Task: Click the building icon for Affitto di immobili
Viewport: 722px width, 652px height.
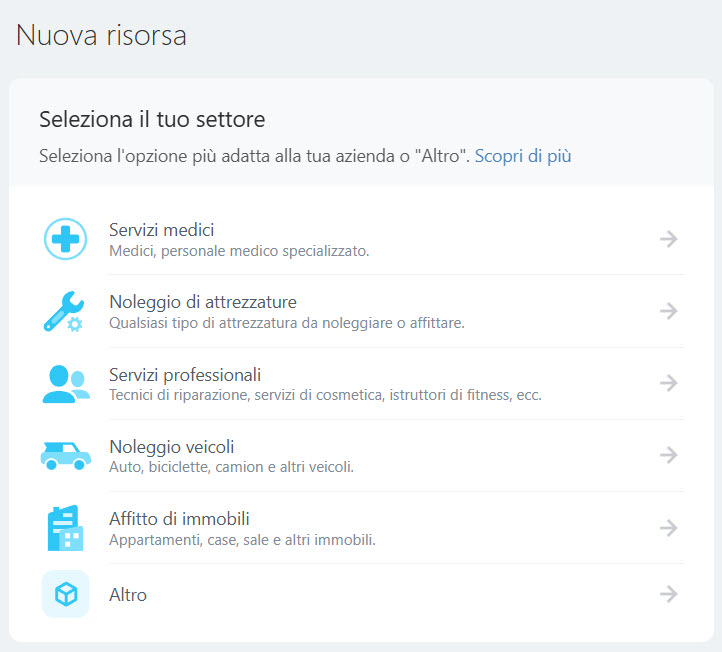Action: coord(66,528)
